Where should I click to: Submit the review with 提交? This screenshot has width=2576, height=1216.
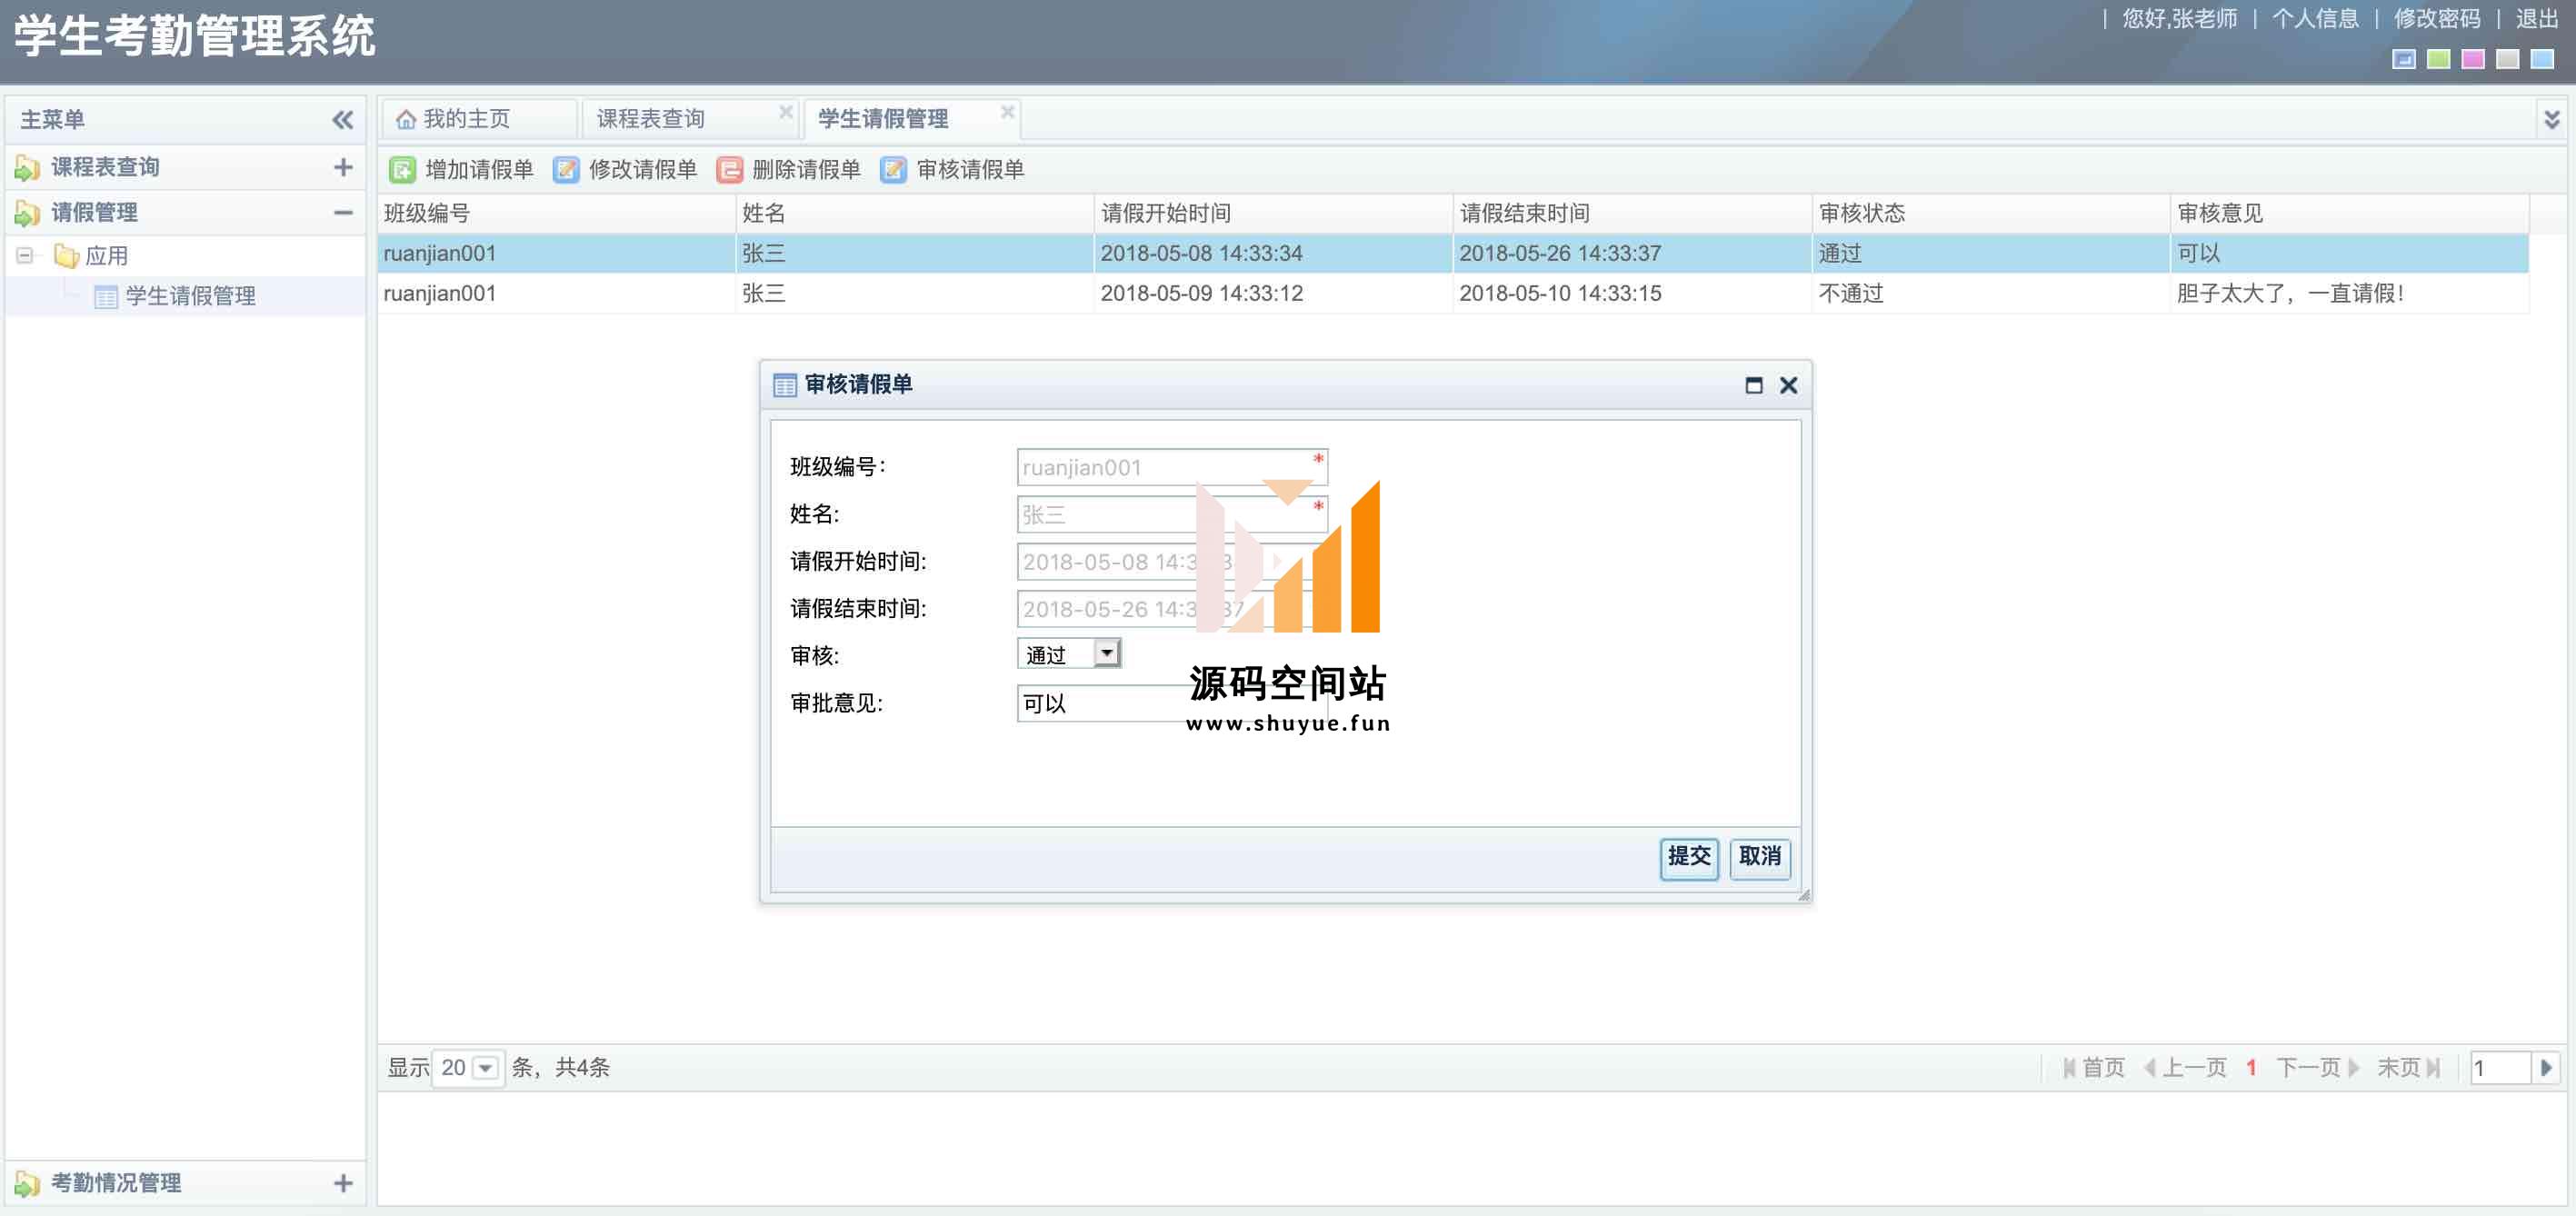(x=1688, y=857)
